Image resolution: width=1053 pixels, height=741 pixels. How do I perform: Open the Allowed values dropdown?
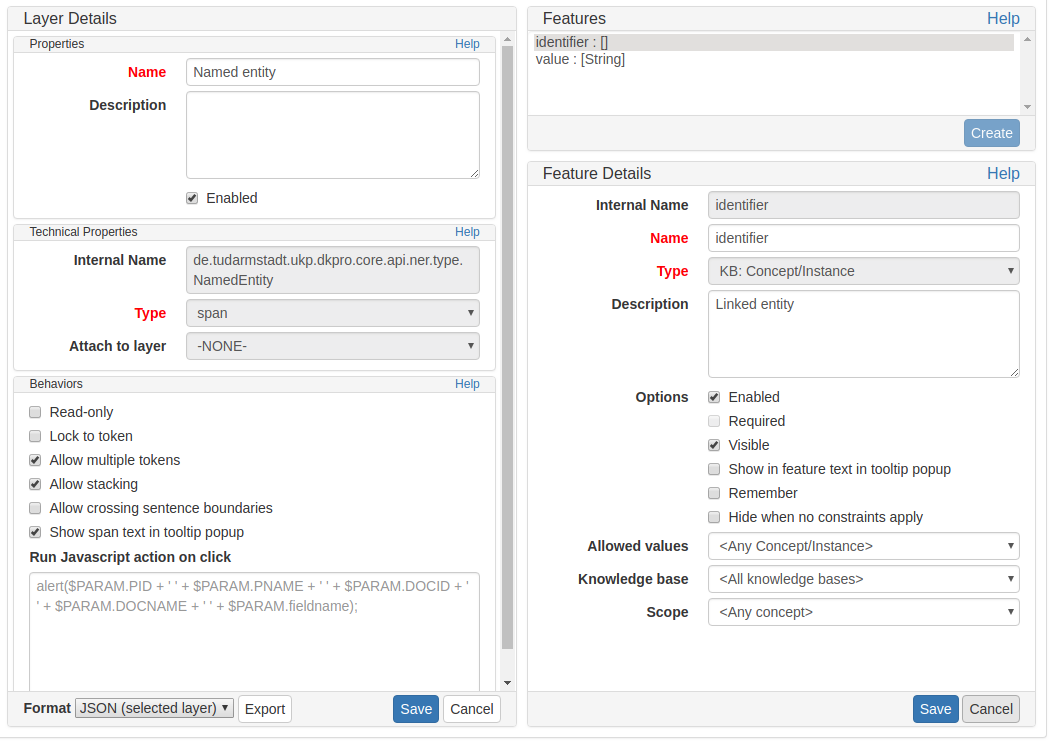(x=863, y=546)
